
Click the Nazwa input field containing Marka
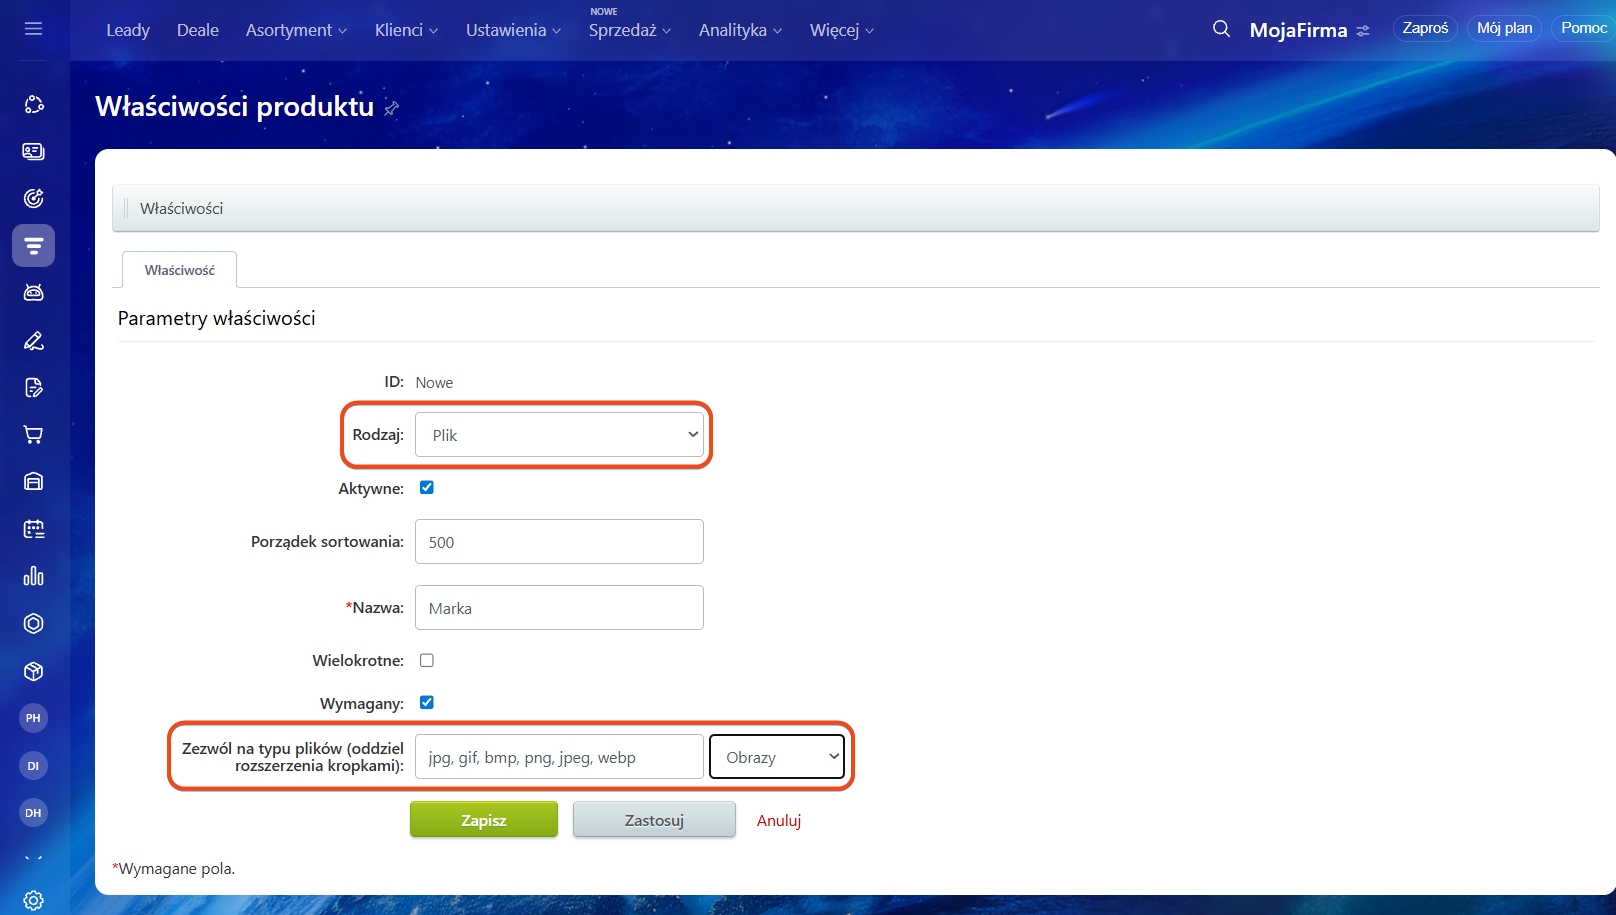pyautogui.click(x=559, y=608)
